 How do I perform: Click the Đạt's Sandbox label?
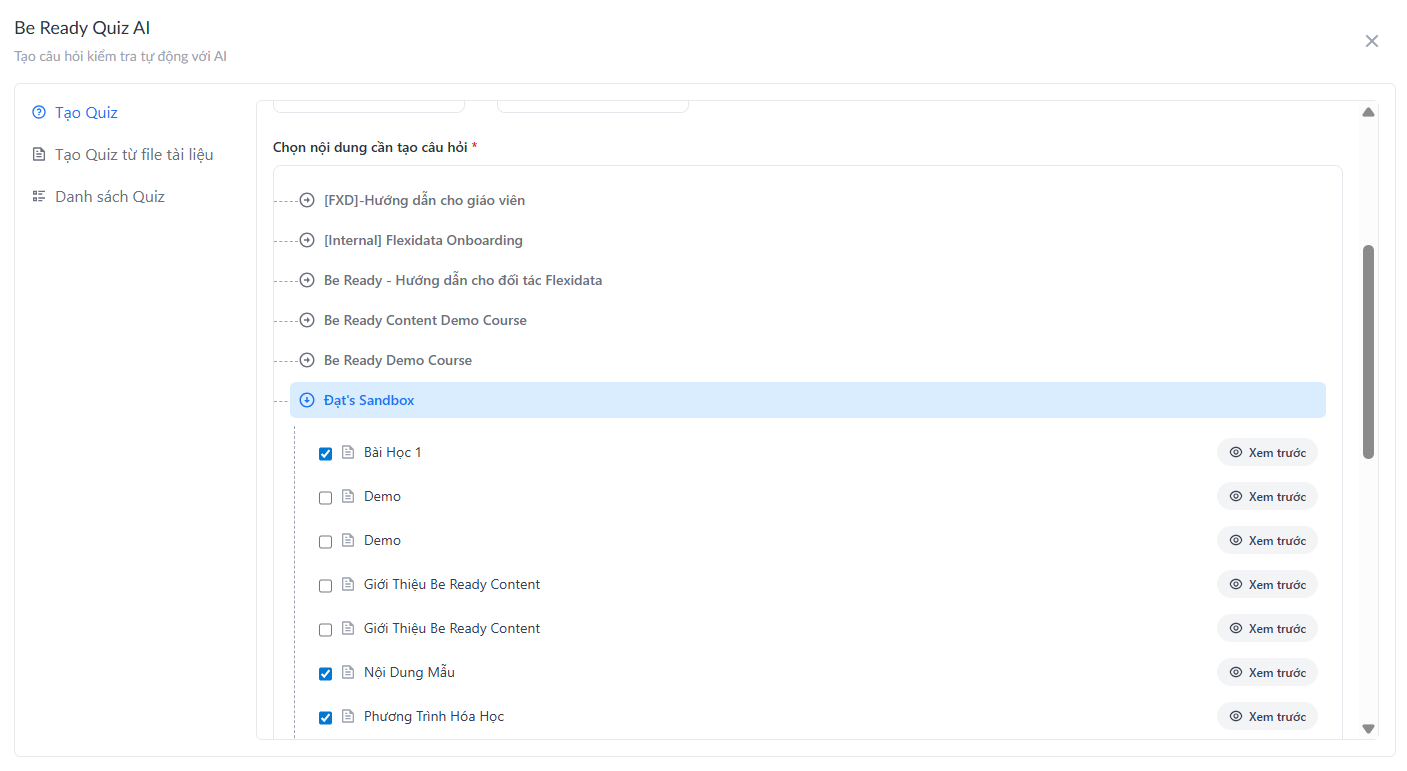tap(369, 400)
